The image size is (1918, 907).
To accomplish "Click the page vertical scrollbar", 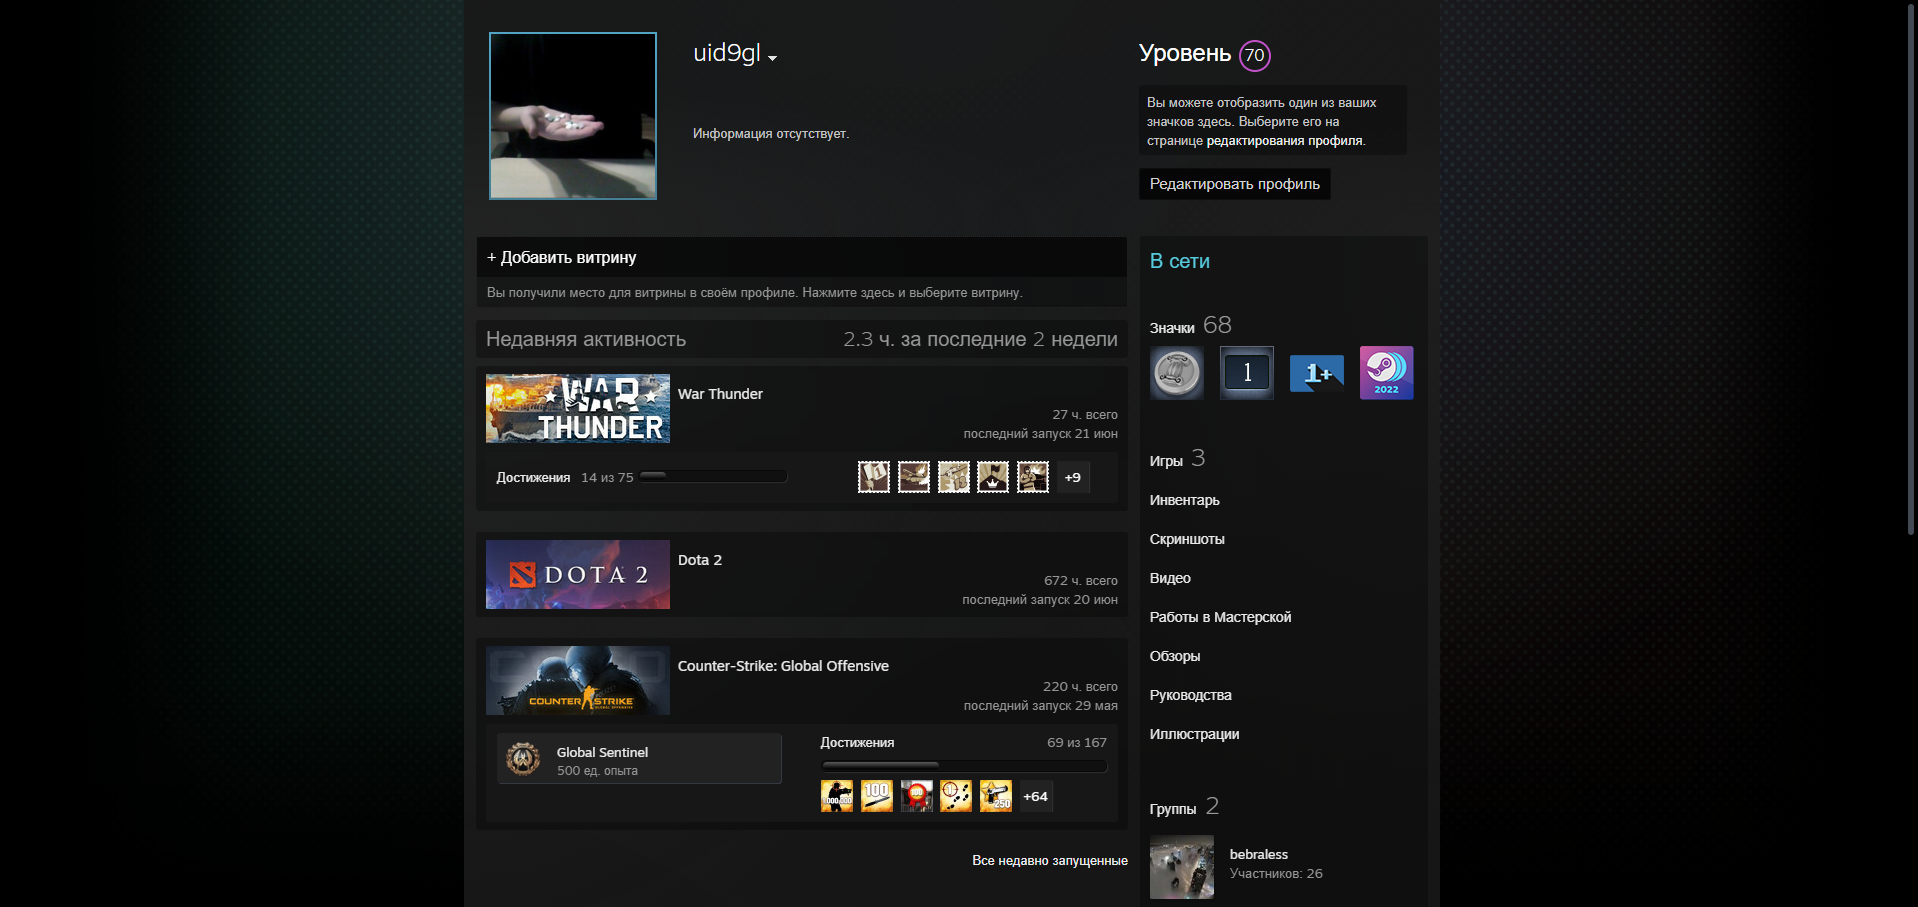I will point(1911,268).
